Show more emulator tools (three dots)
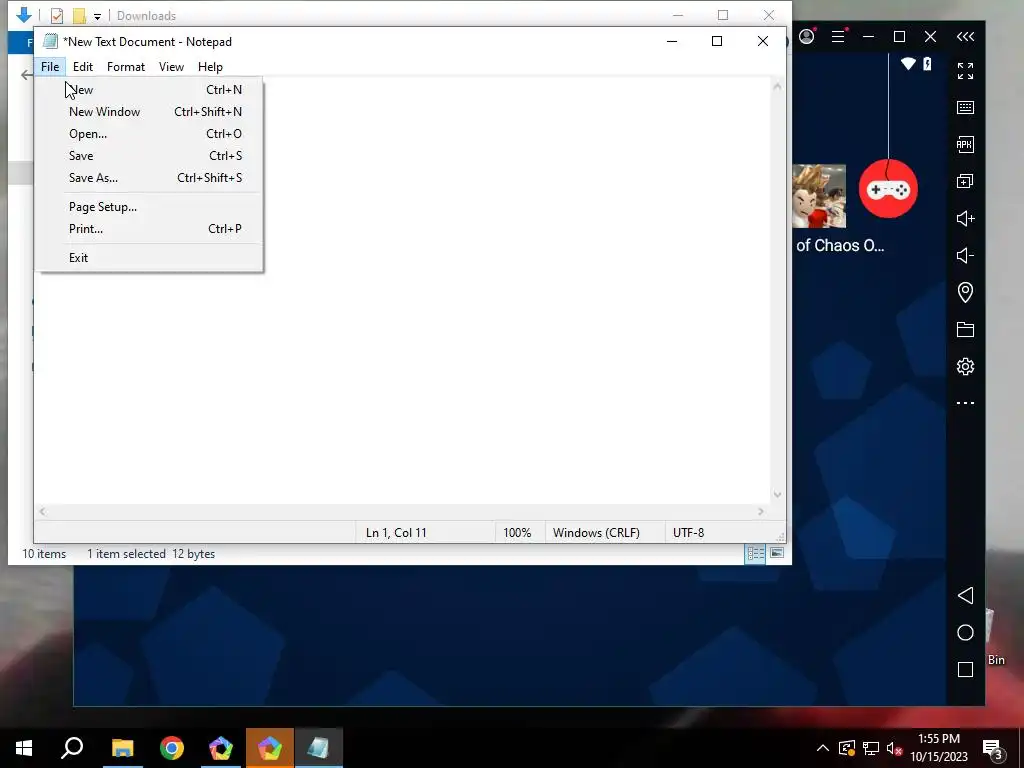The height and width of the screenshot is (768, 1024). tap(965, 403)
